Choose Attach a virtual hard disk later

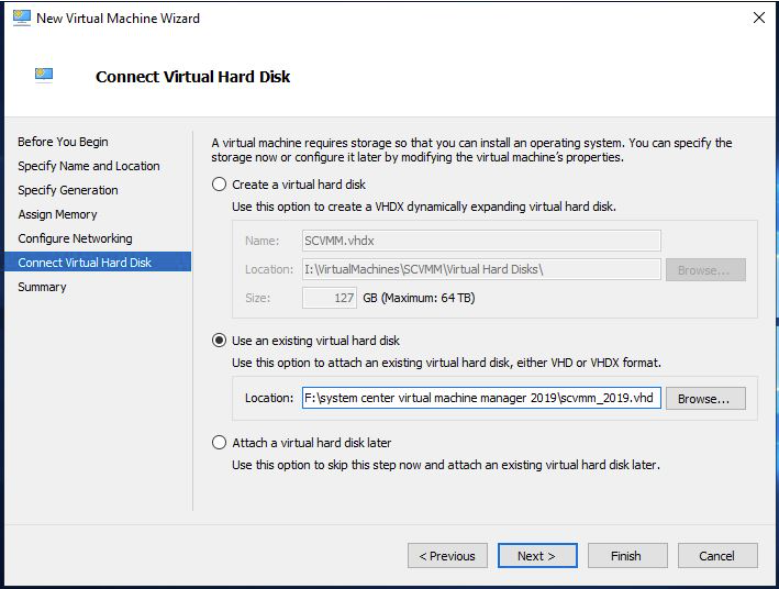pyautogui.click(x=219, y=442)
